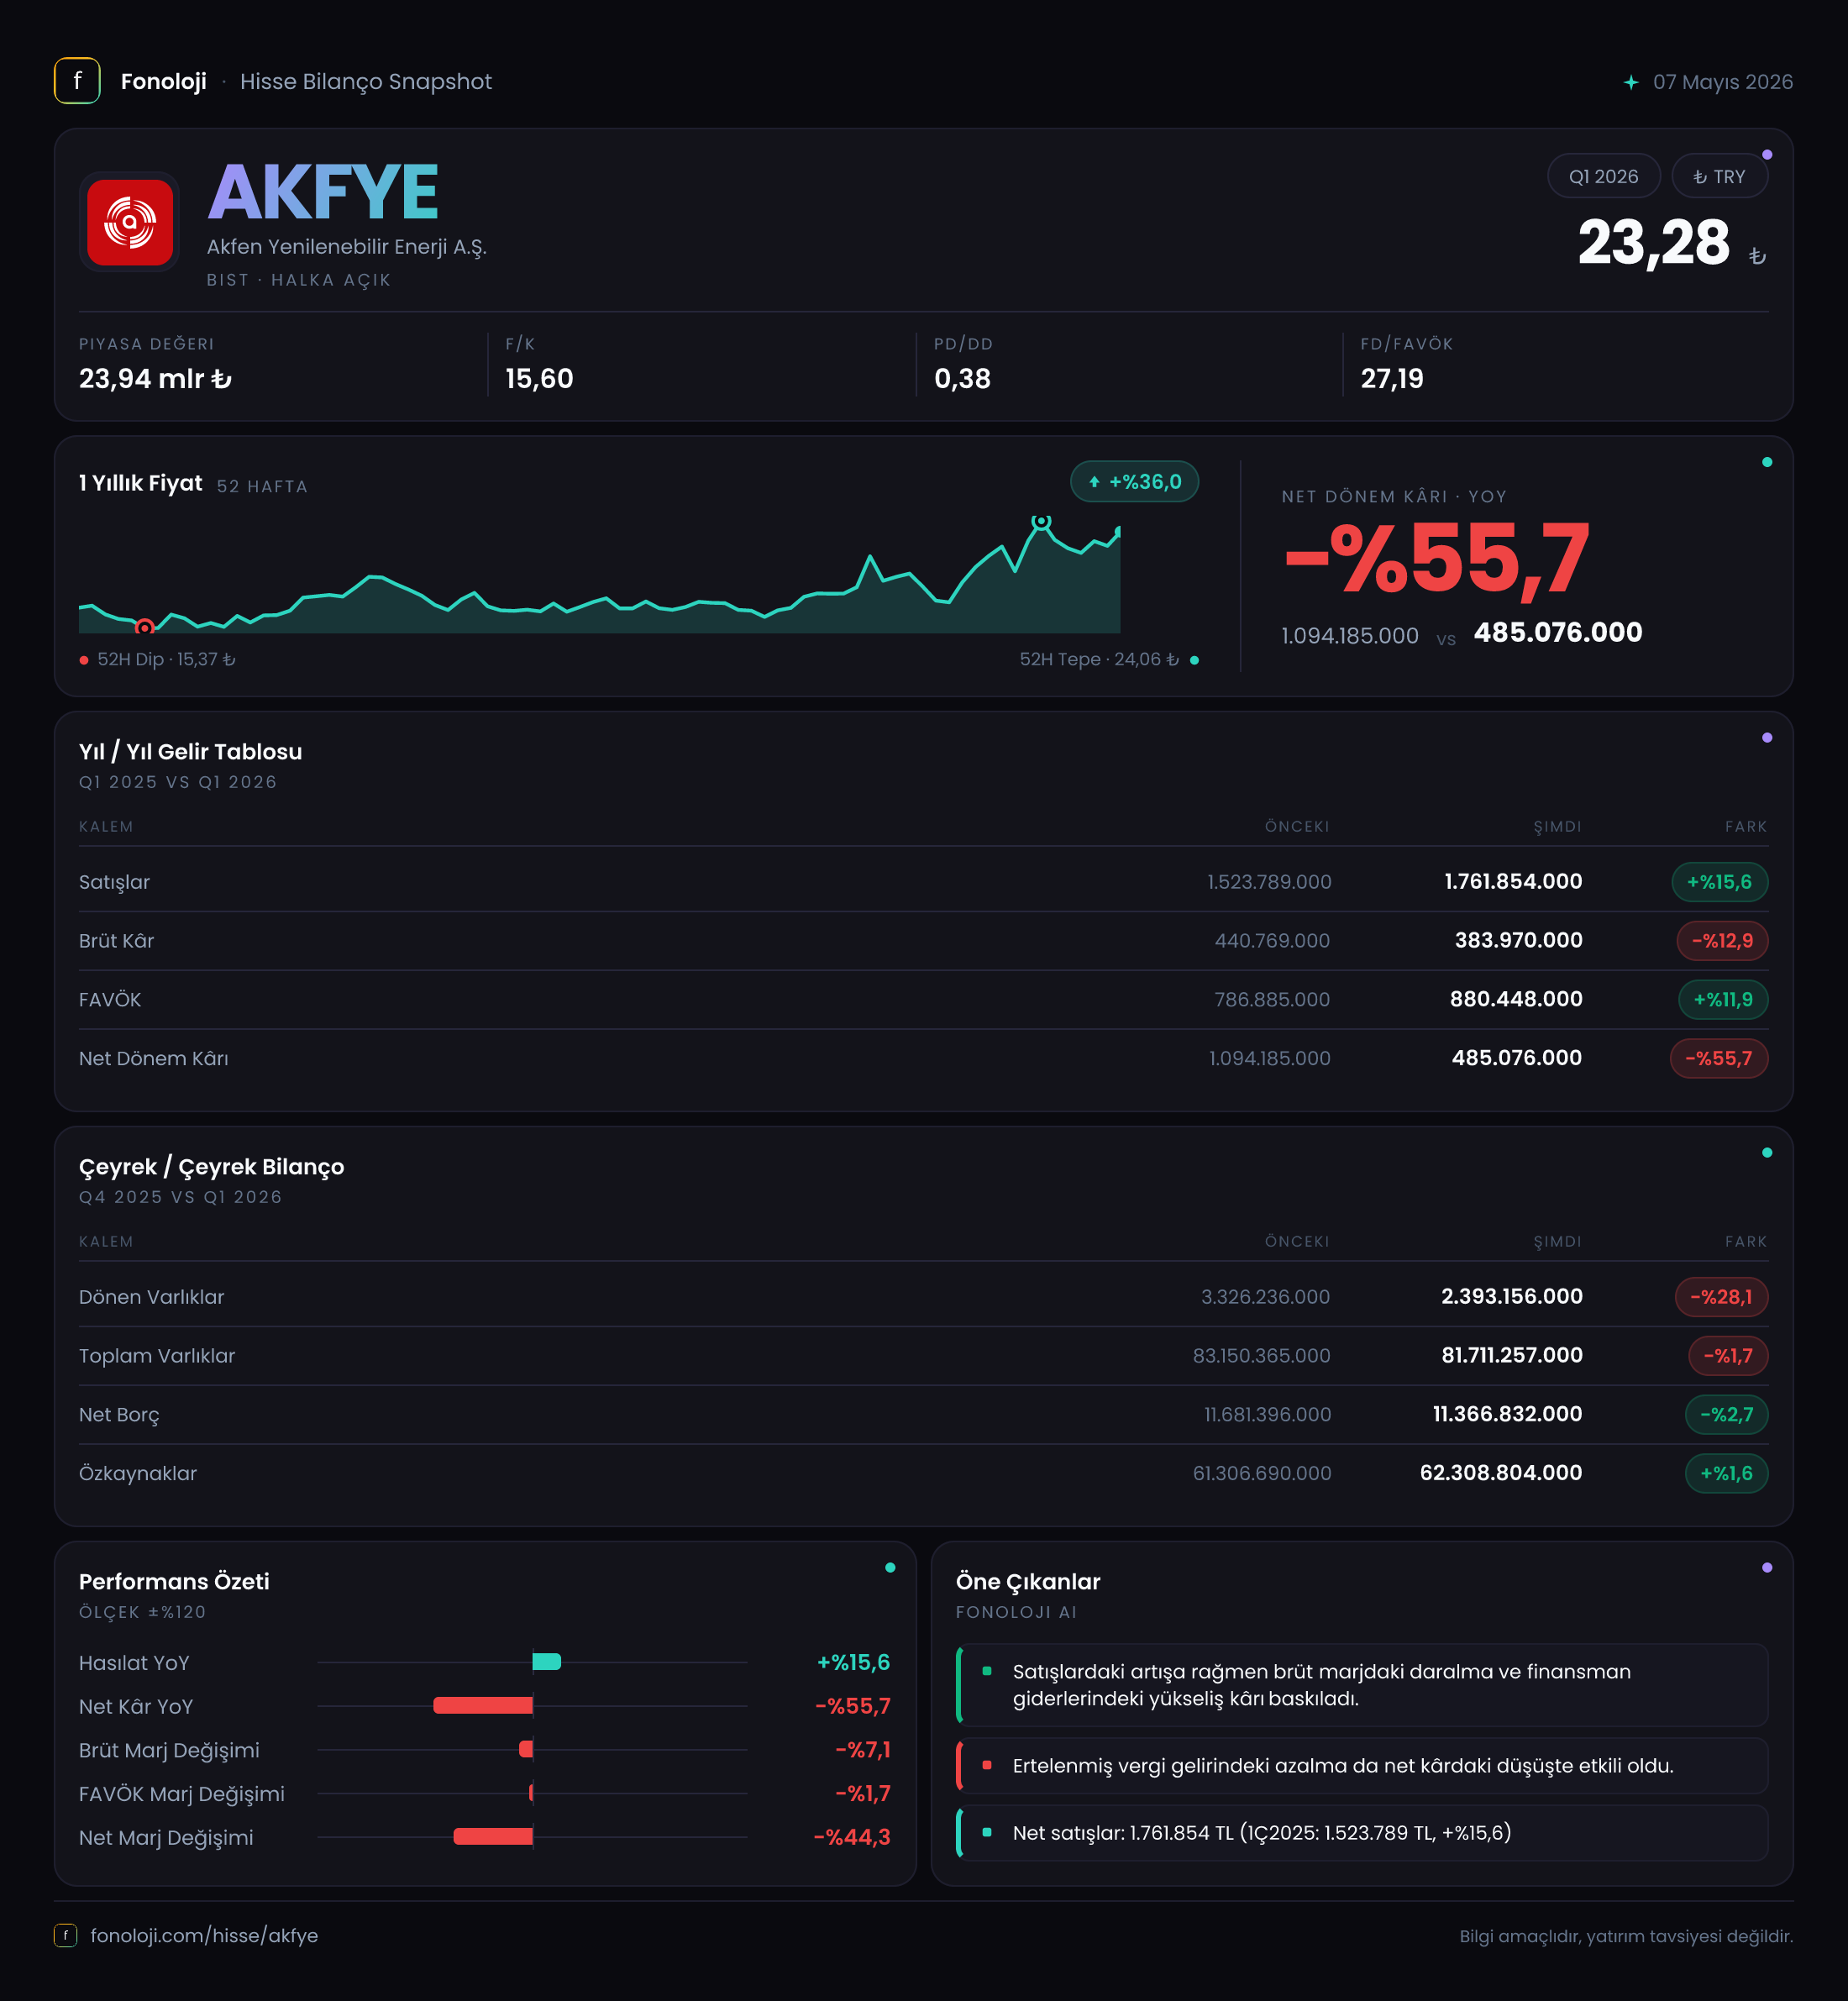Click the Net Kâr YoY red bar

coord(483,1705)
